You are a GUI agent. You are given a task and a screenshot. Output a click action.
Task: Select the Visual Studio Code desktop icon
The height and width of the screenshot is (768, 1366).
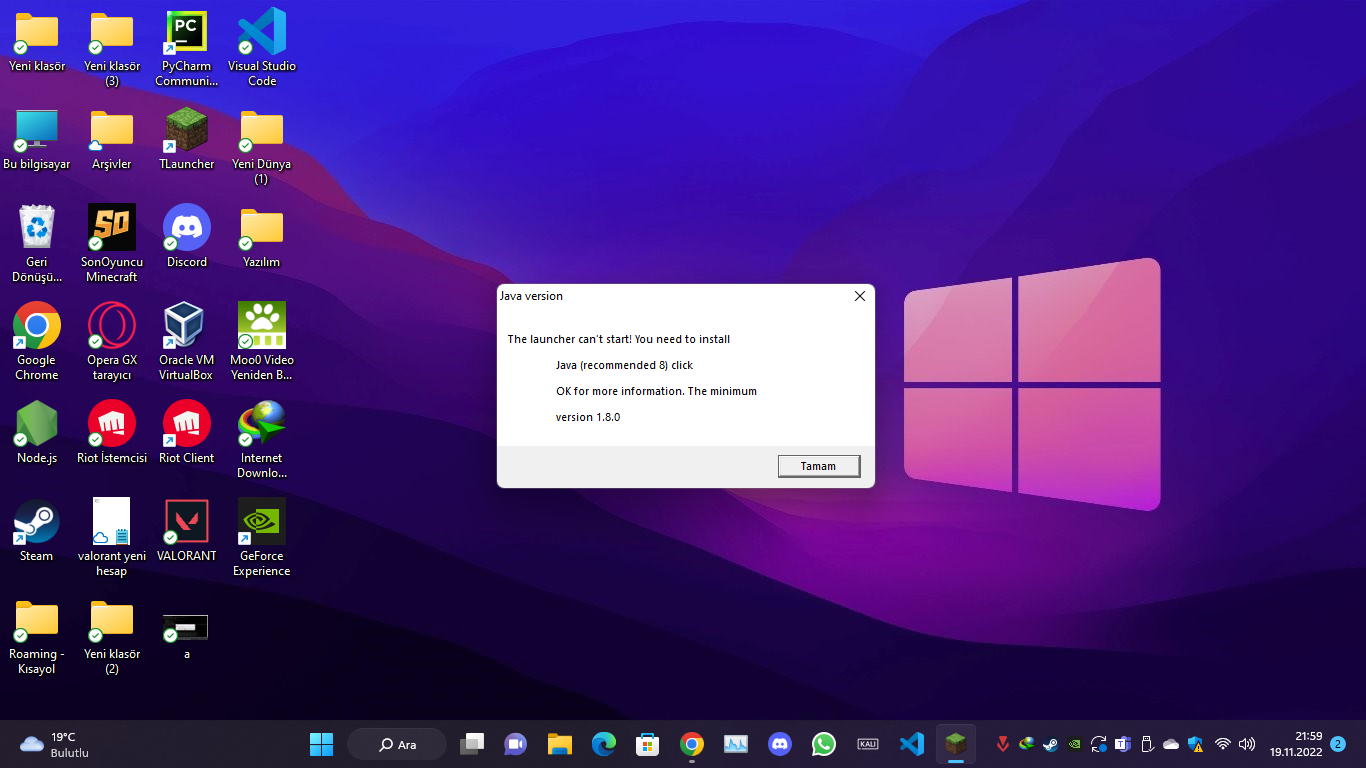(262, 48)
